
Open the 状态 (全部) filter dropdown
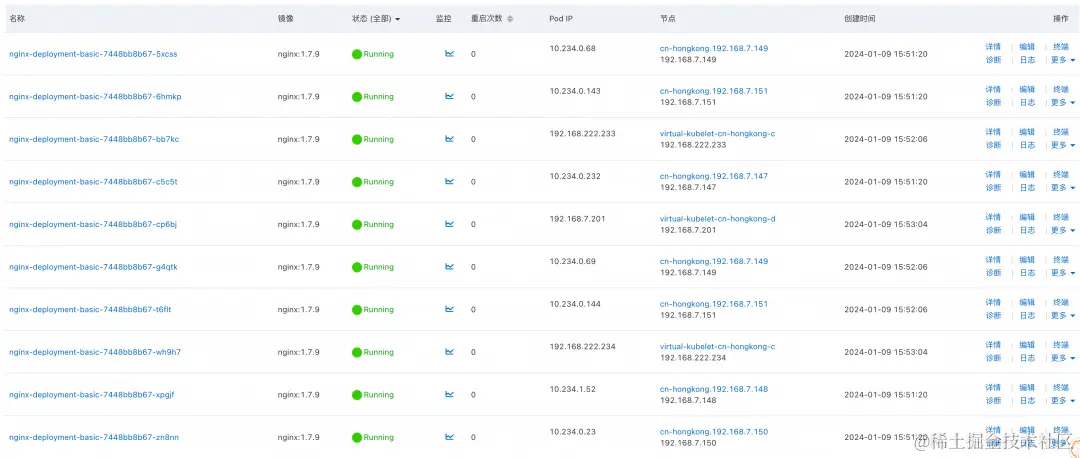375,19
